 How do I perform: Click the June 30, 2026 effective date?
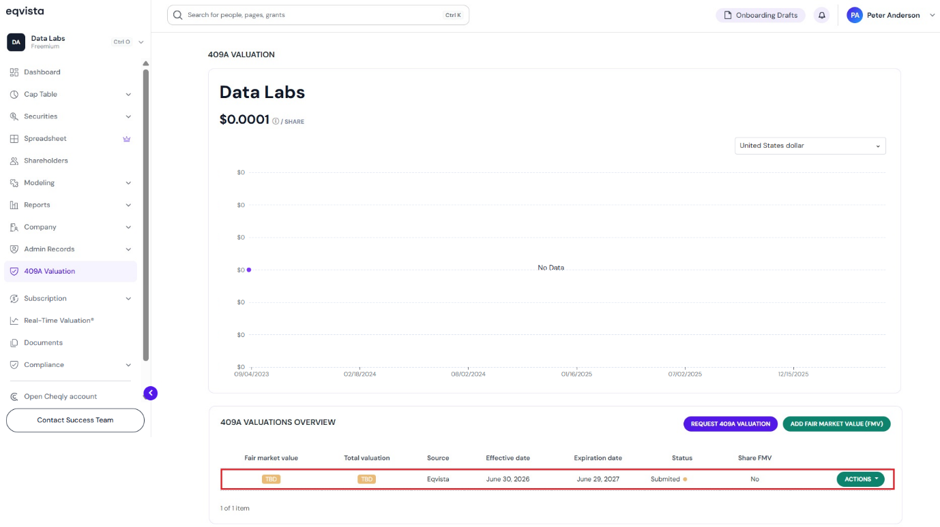(x=508, y=479)
